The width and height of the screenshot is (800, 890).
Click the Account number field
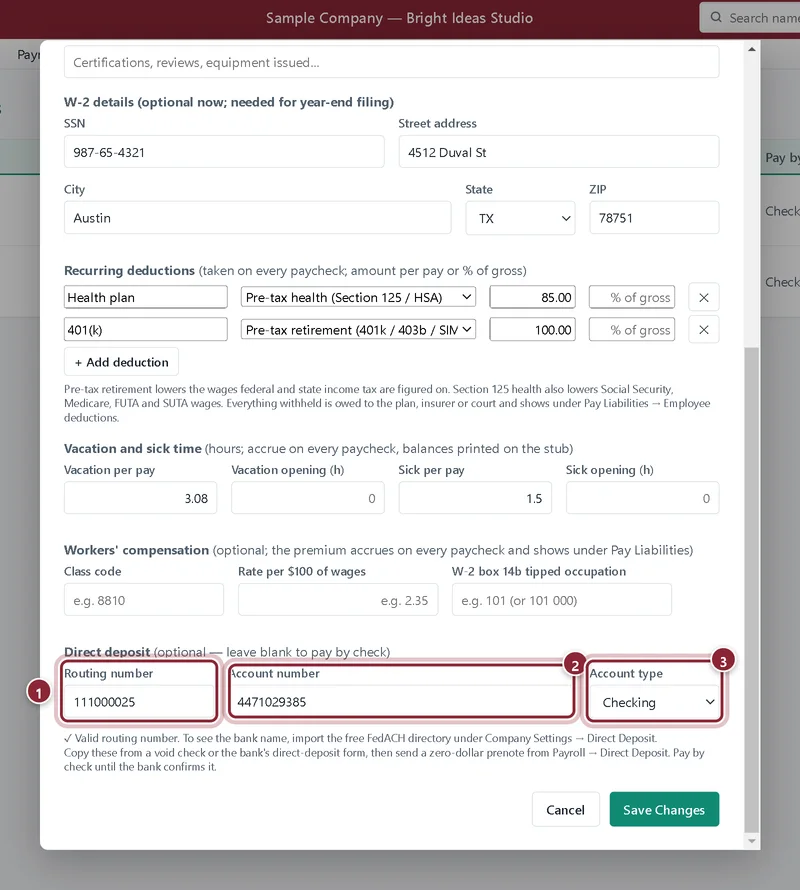coord(401,702)
